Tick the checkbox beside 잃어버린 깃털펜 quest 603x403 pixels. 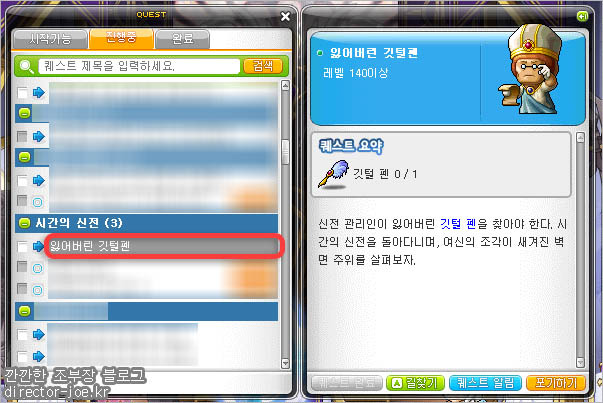coord(22,246)
